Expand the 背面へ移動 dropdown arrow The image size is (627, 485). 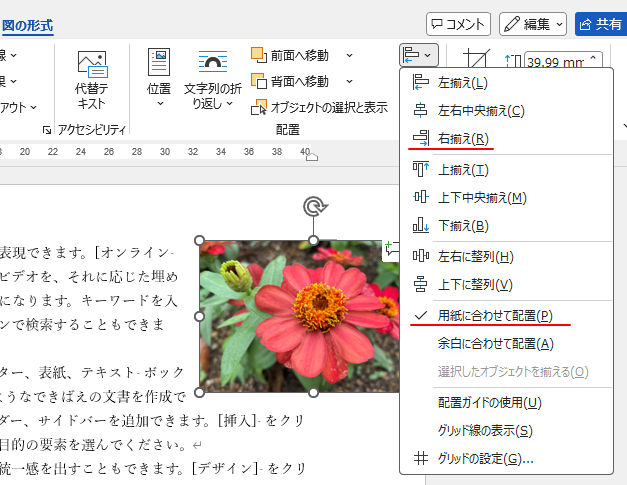pyautogui.click(x=349, y=81)
